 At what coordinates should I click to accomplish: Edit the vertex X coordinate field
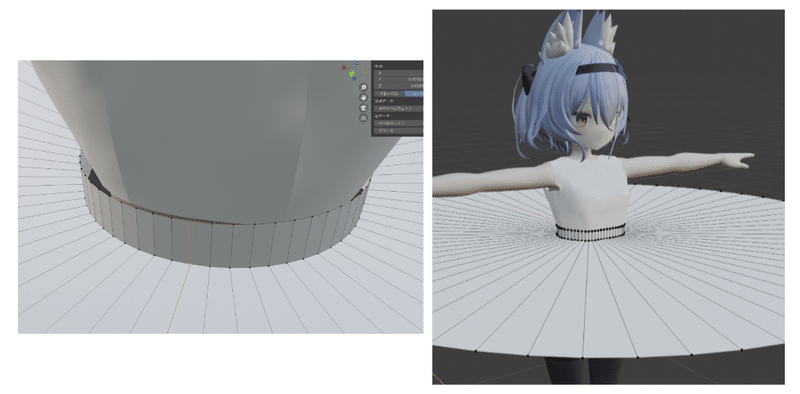click(398, 73)
